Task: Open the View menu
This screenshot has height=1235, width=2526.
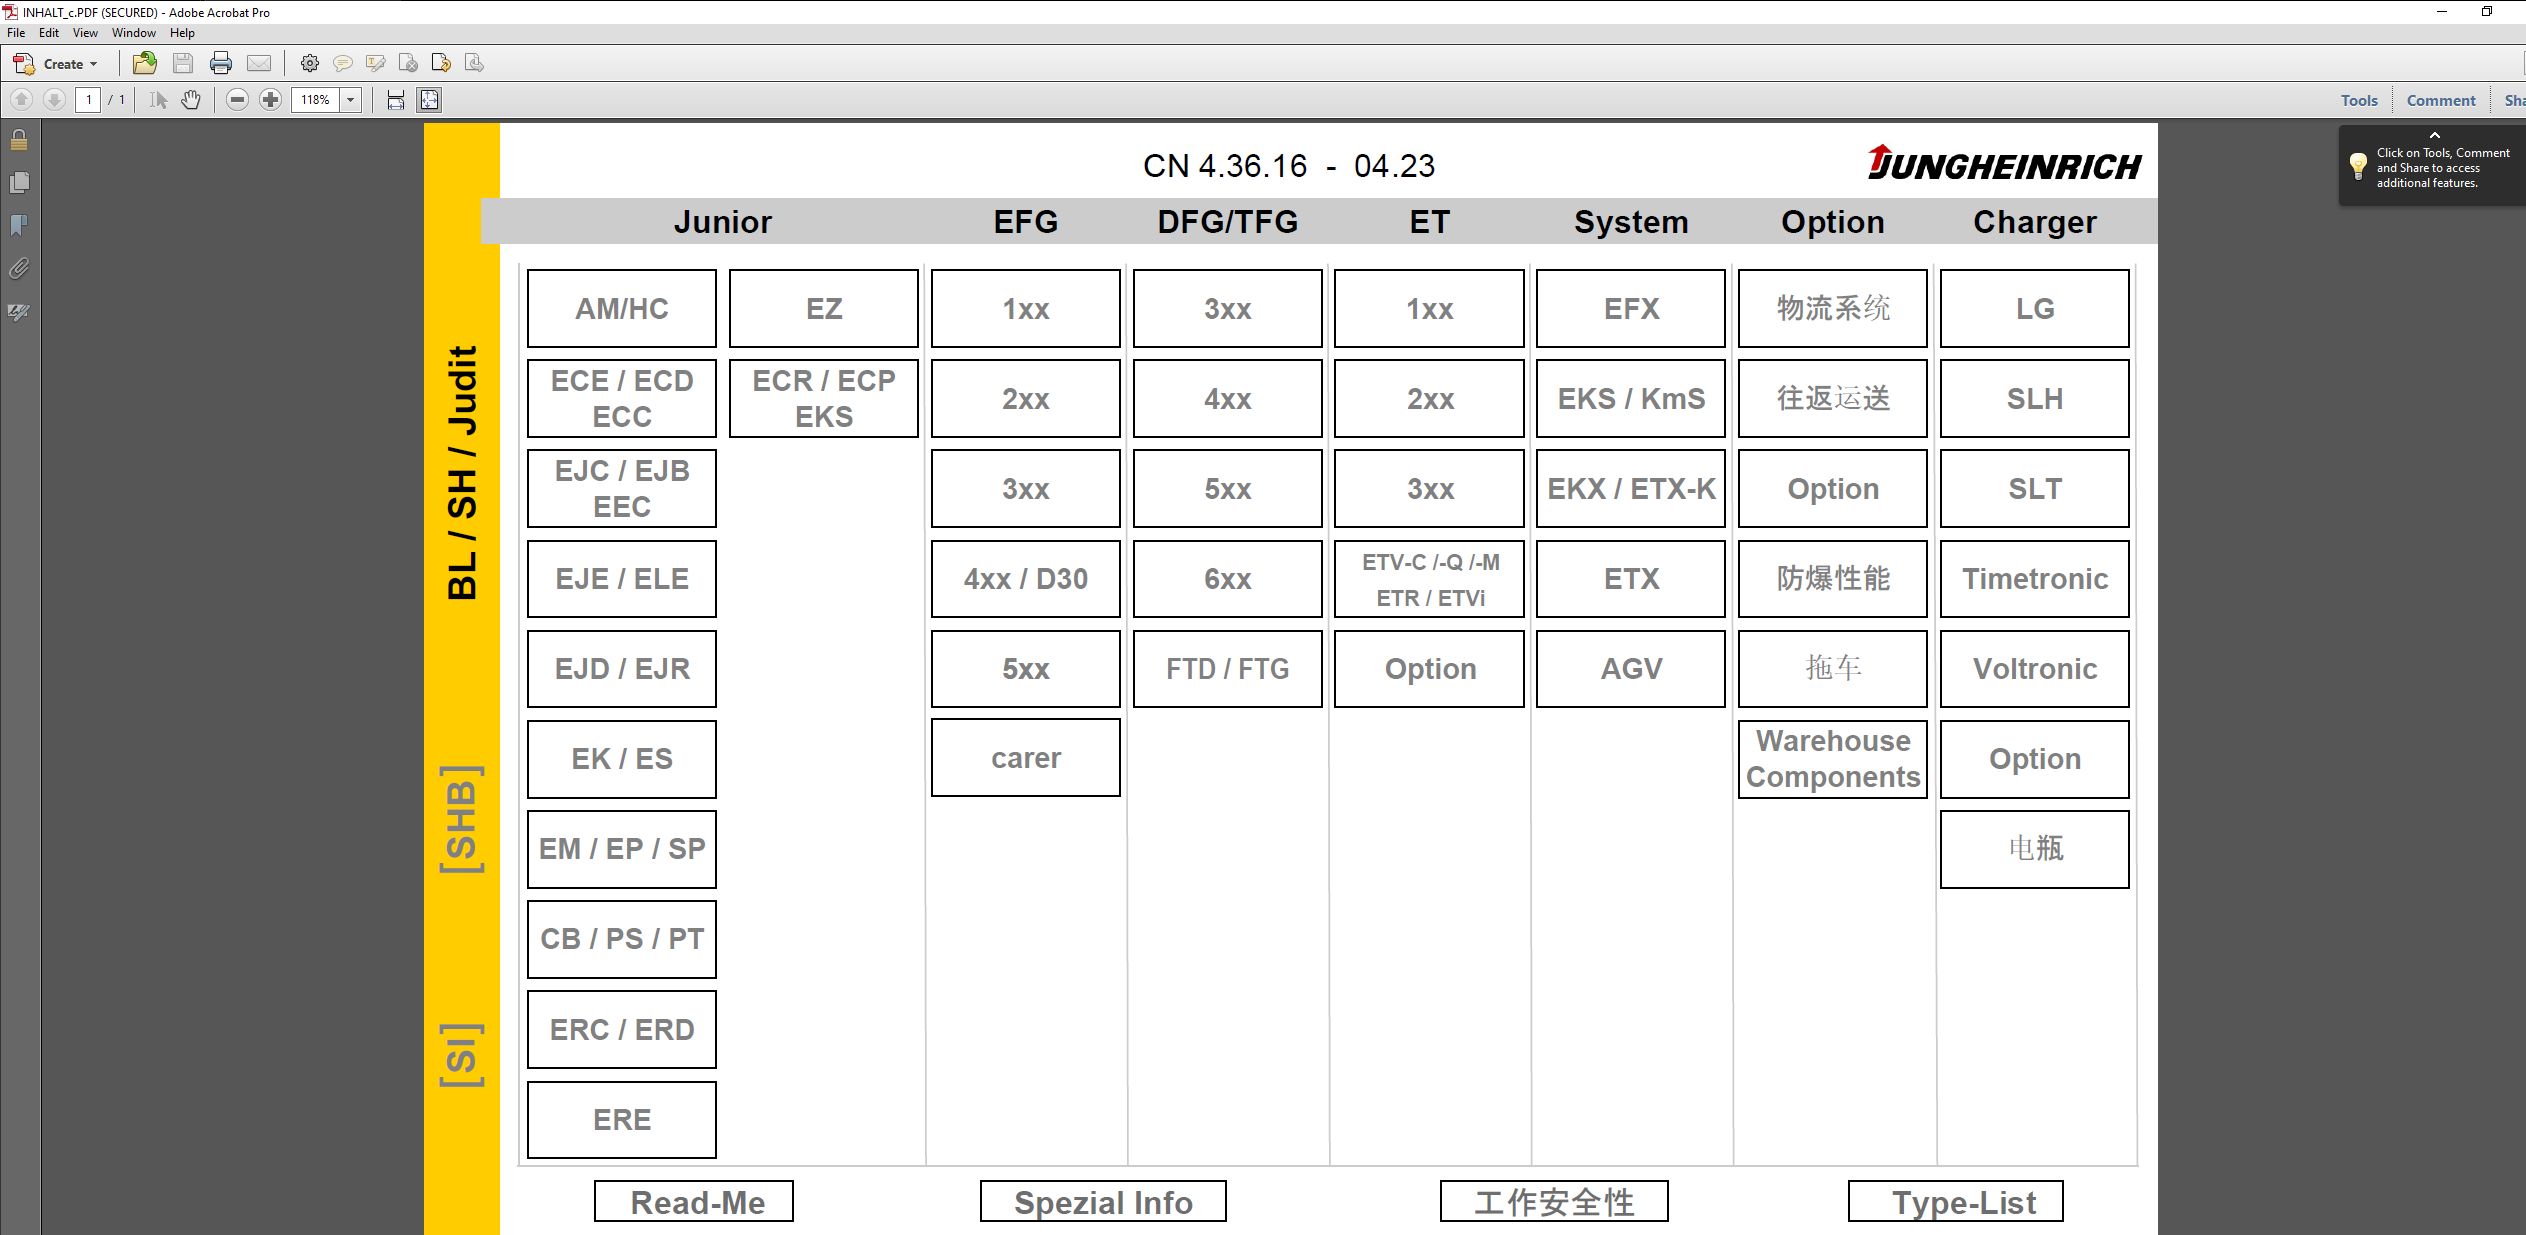Action: pyautogui.click(x=85, y=33)
